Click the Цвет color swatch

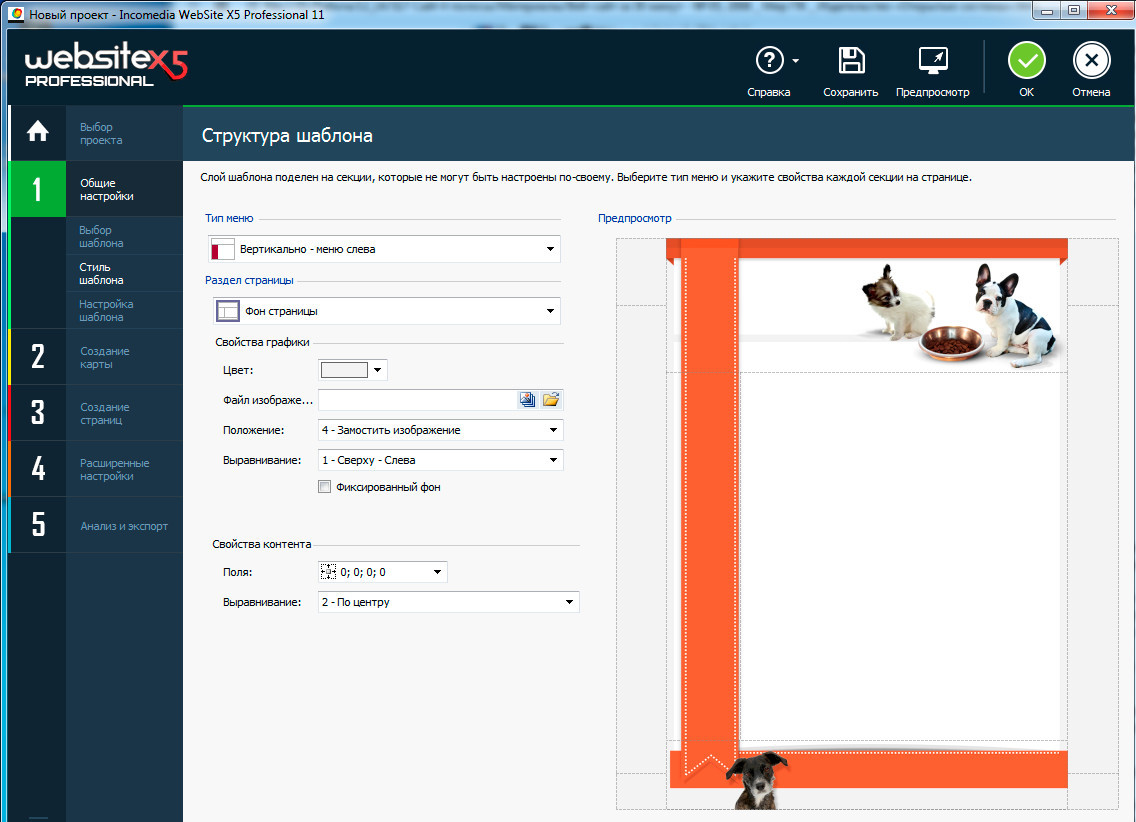tap(344, 370)
